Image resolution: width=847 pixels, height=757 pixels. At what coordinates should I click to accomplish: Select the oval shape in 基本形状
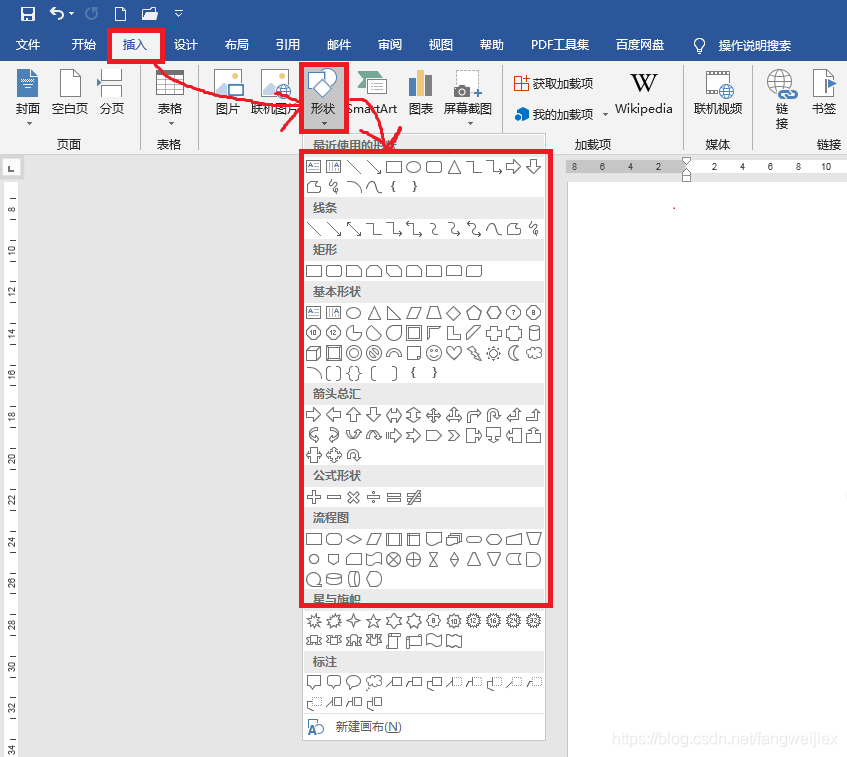[x=353, y=313]
